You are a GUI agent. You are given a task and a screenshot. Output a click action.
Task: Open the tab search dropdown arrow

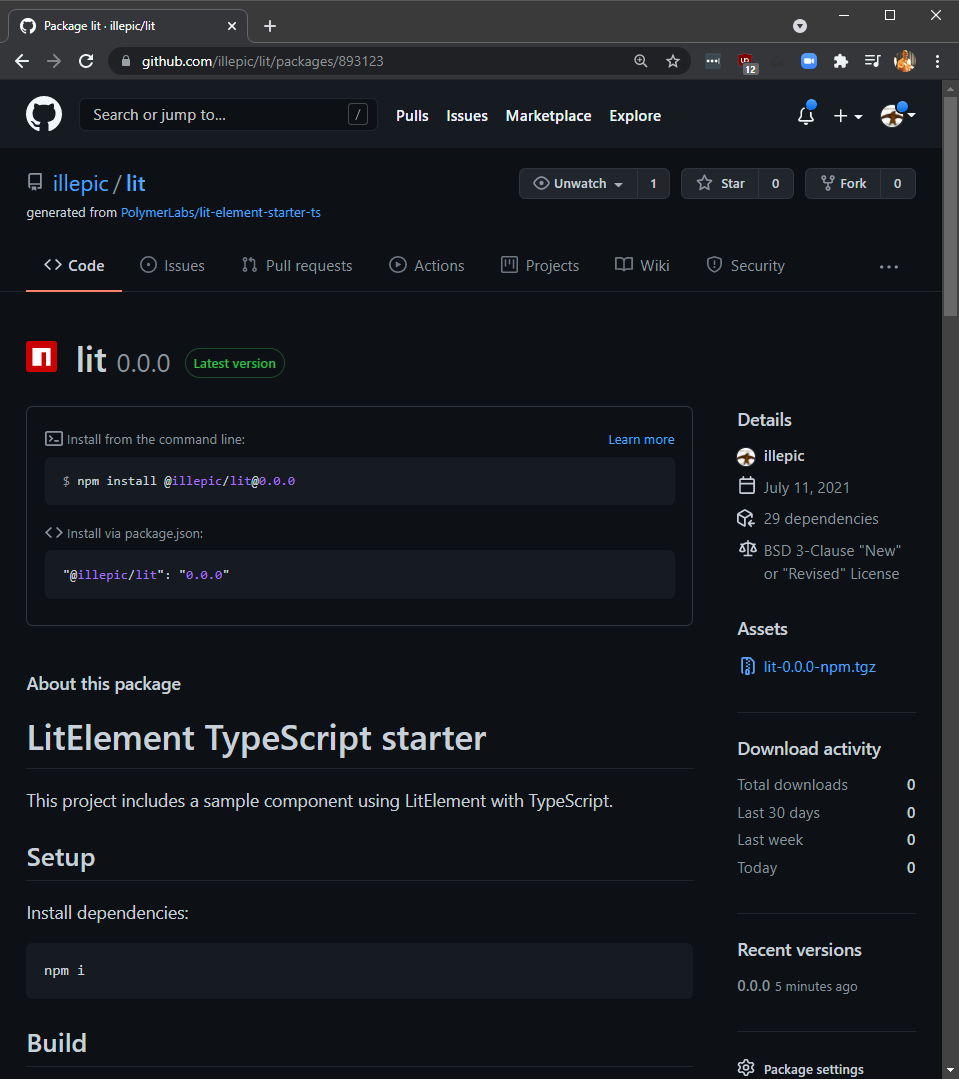click(x=799, y=26)
